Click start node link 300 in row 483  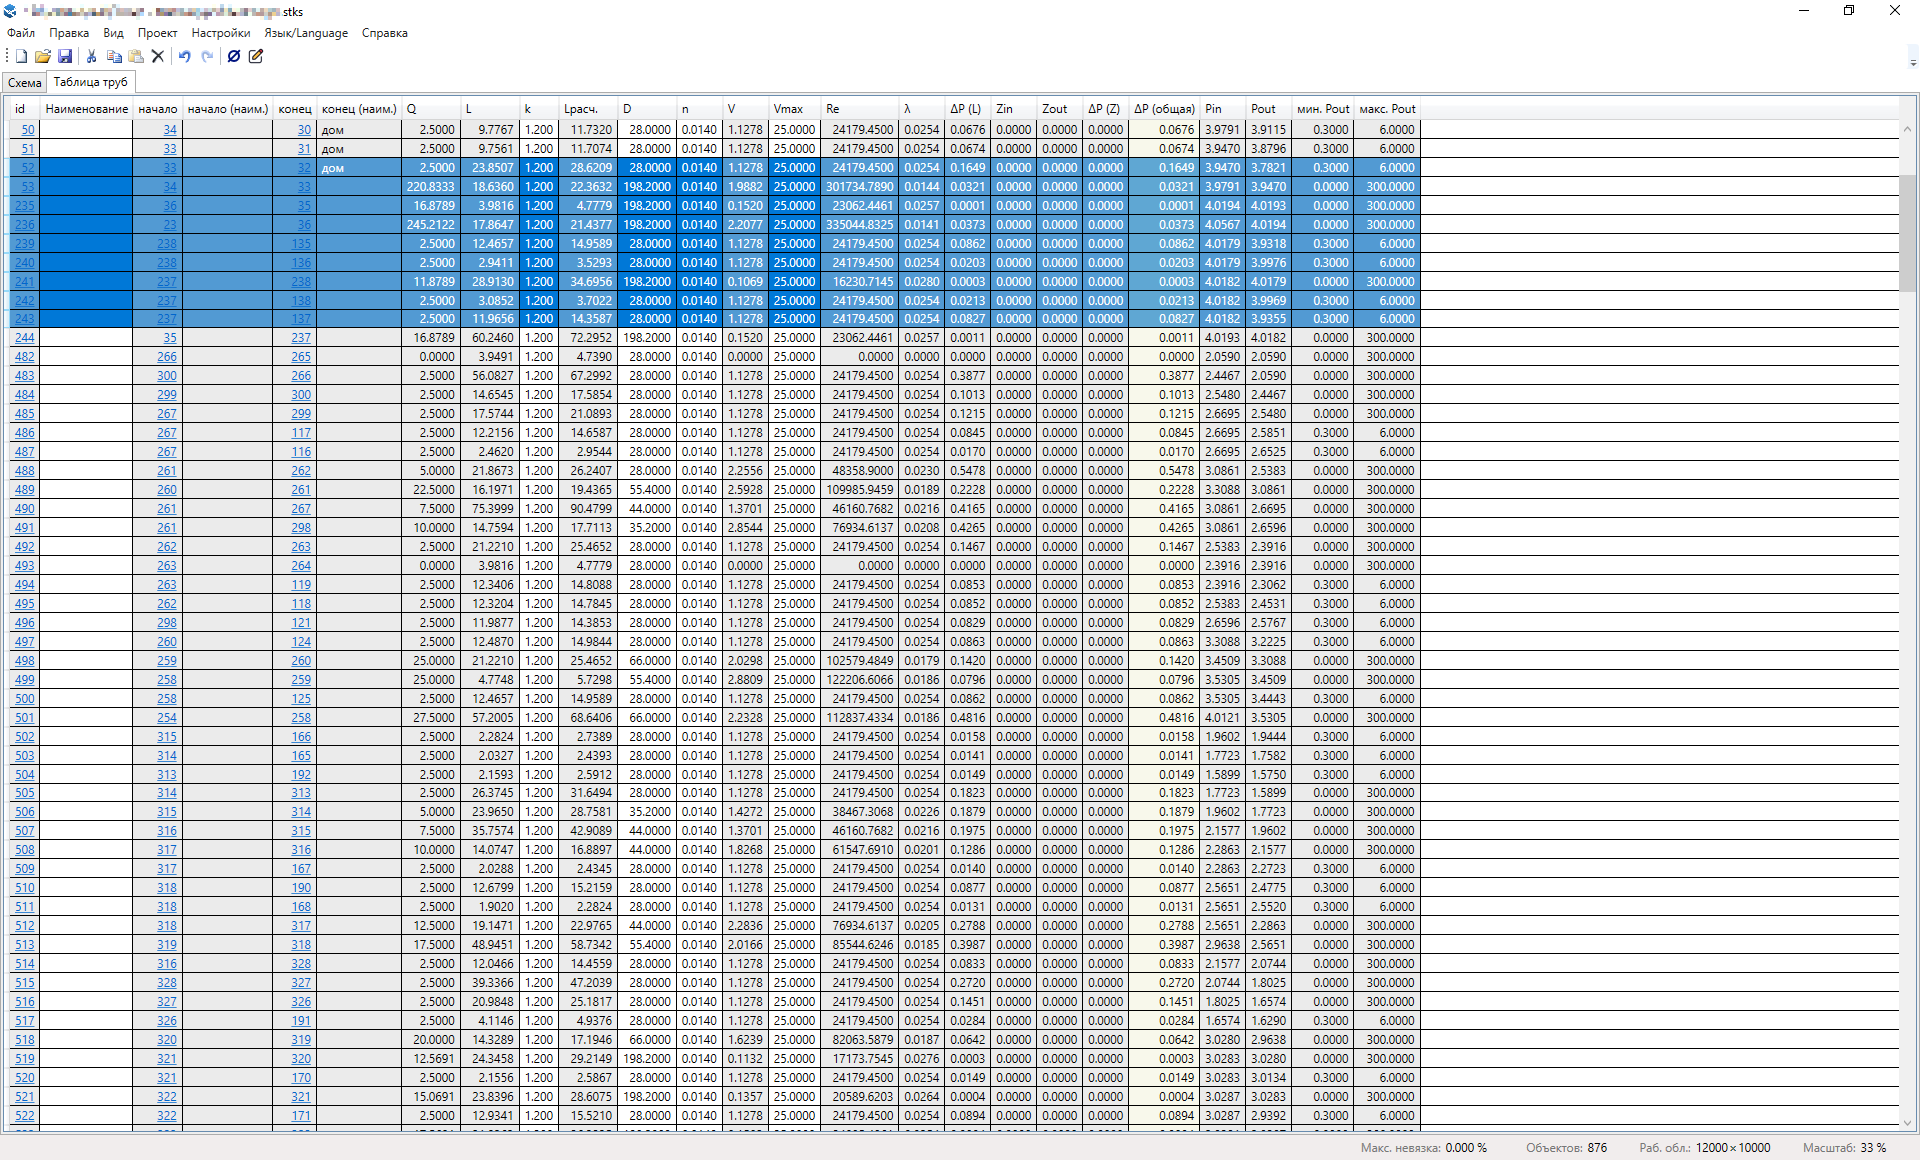click(166, 376)
